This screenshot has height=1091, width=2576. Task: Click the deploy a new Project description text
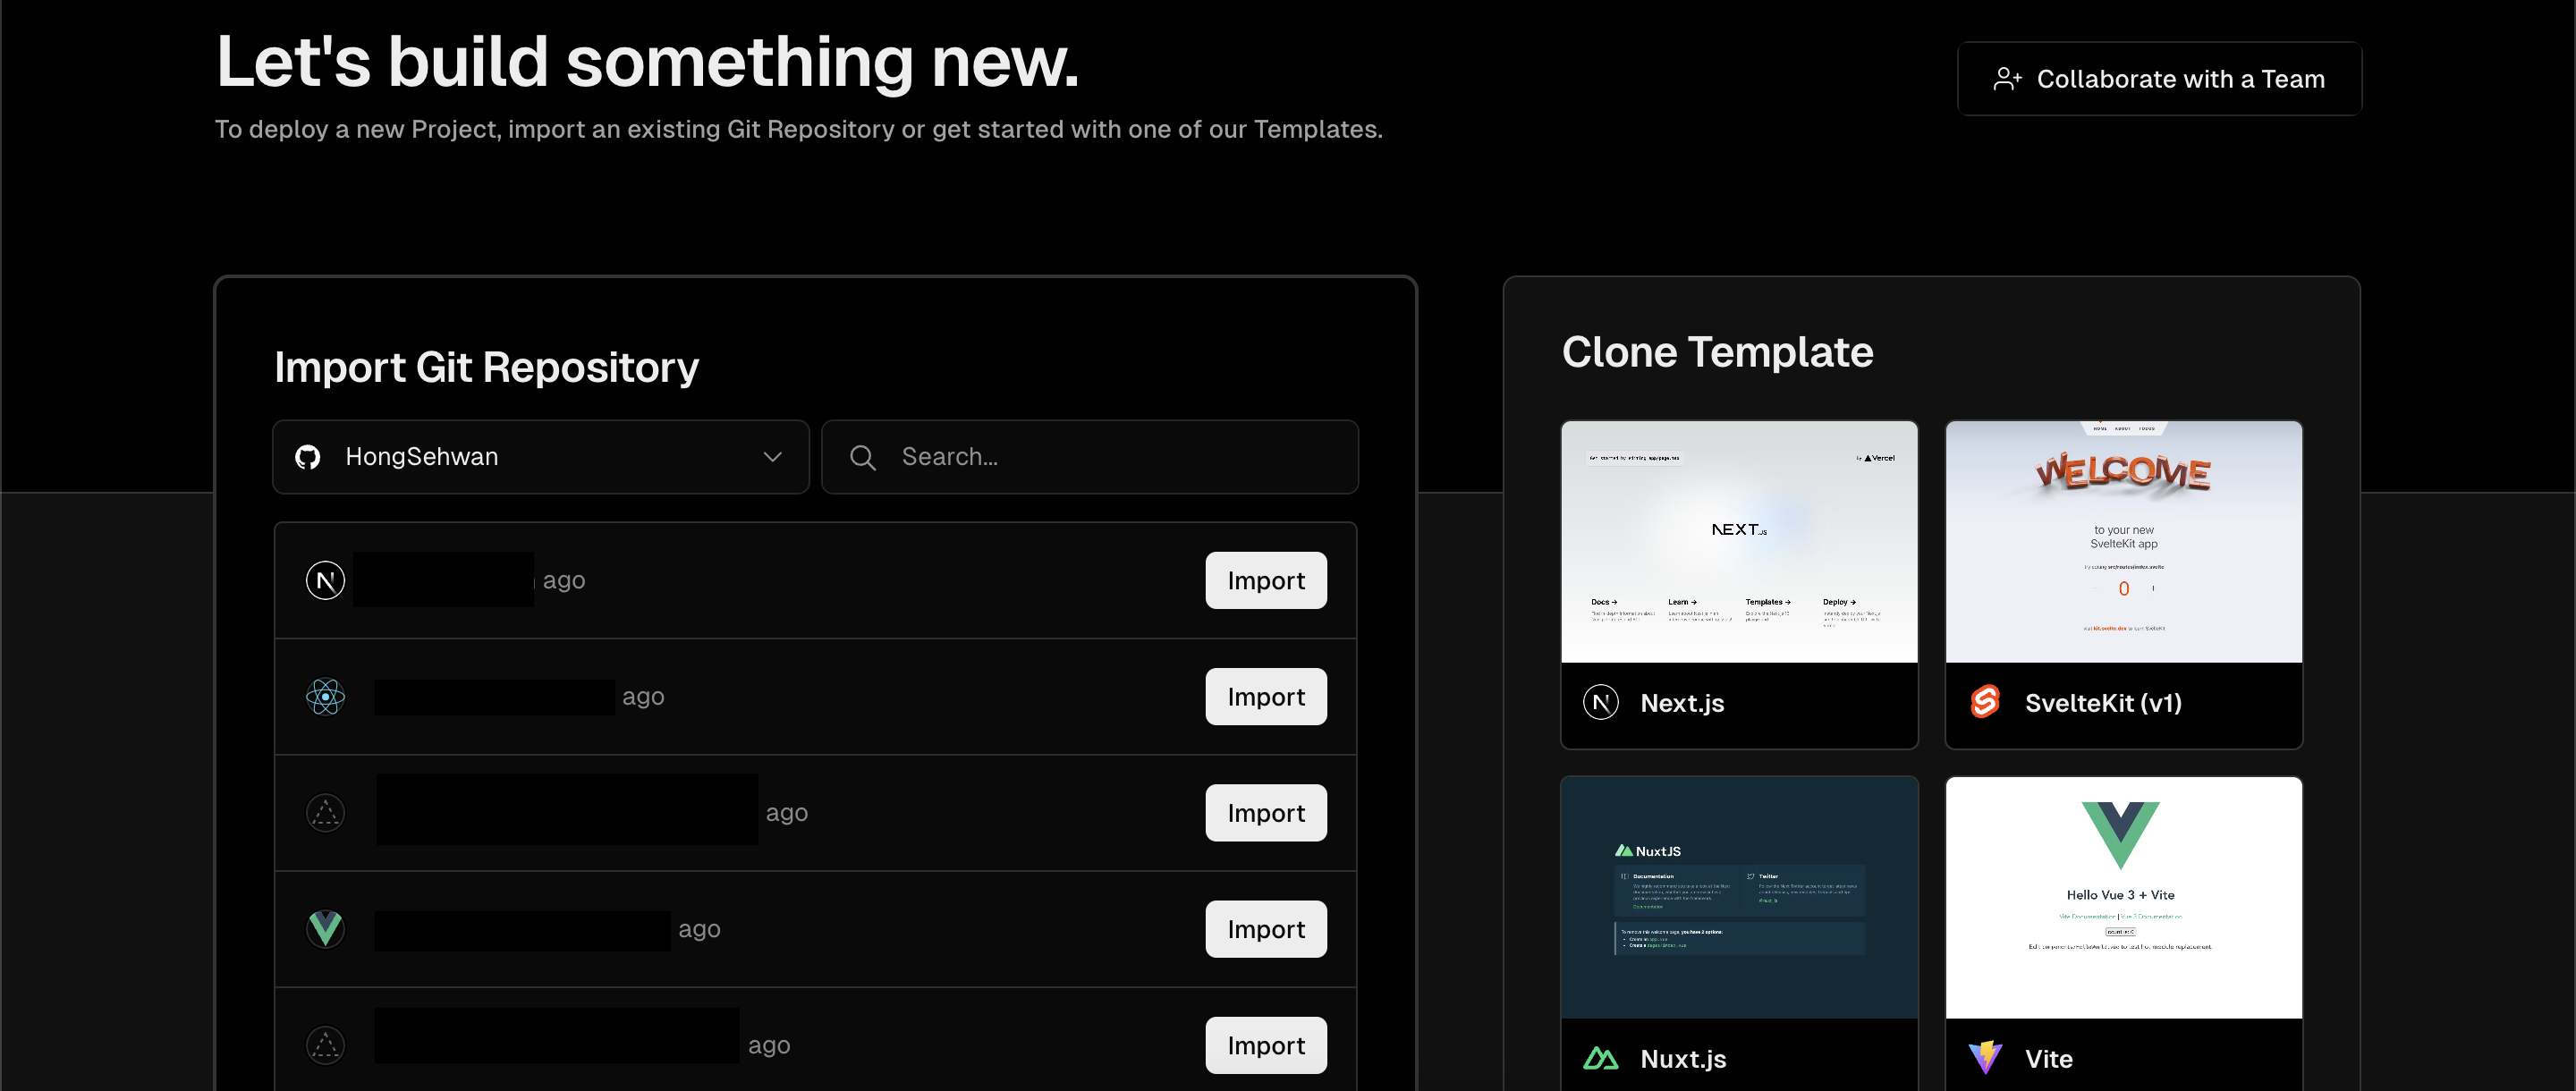(798, 130)
